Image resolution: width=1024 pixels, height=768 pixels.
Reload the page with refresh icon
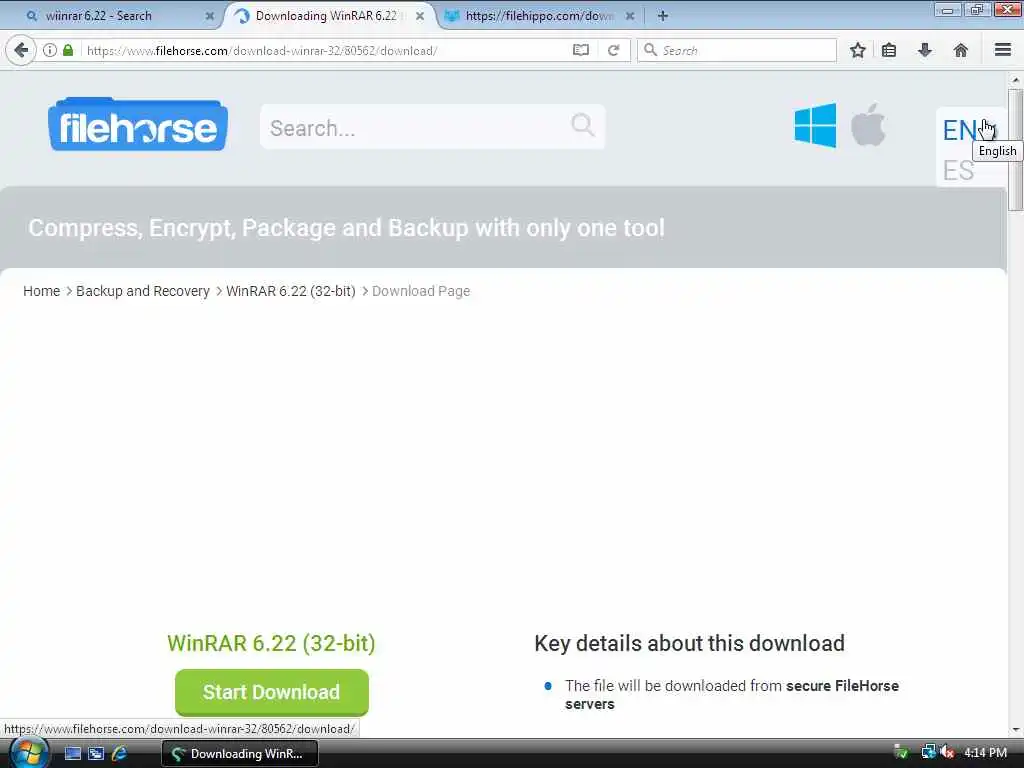pyautogui.click(x=613, y=50)
